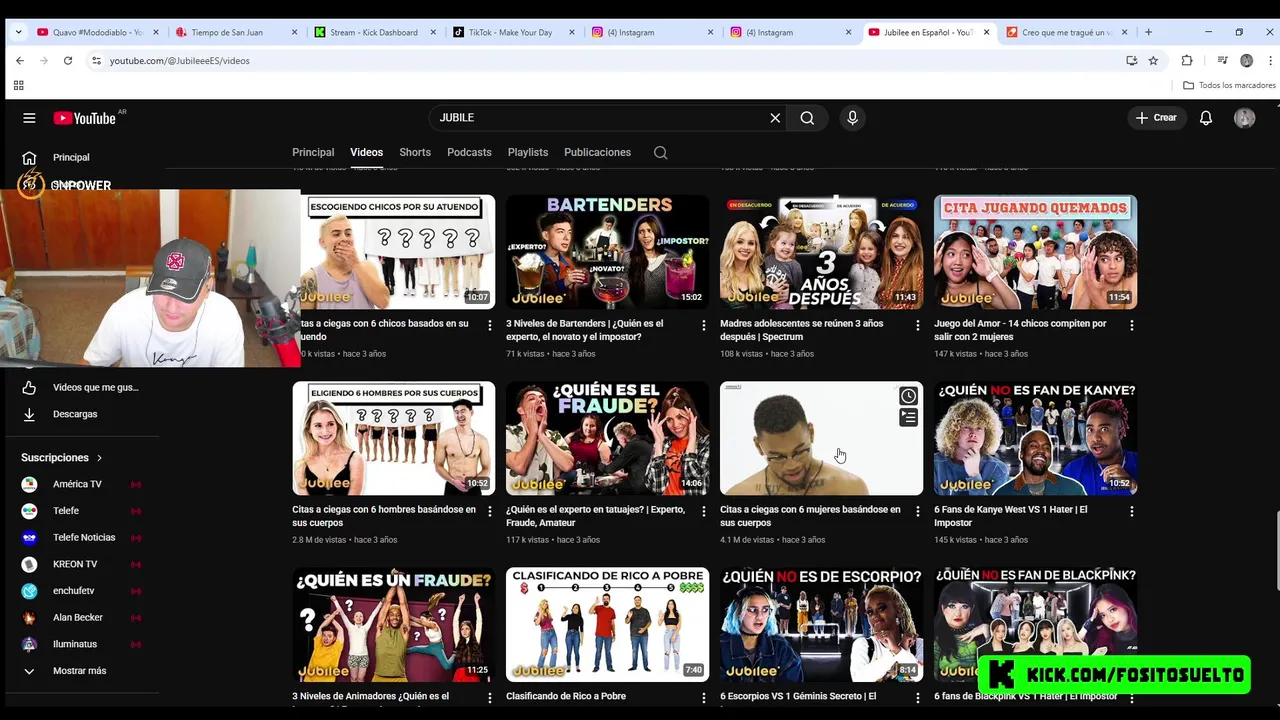
Task: Open Todos los marcadores bookmarks folder
Action: click(1229, 86)
